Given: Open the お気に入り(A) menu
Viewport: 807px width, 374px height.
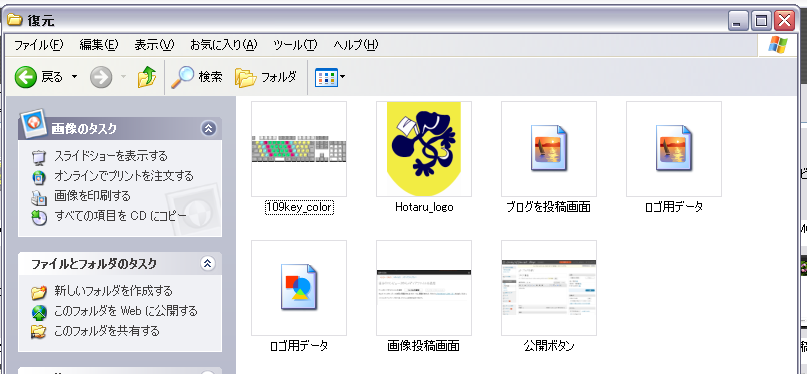Looking at the screenshot, I should [x=223, y=45].
